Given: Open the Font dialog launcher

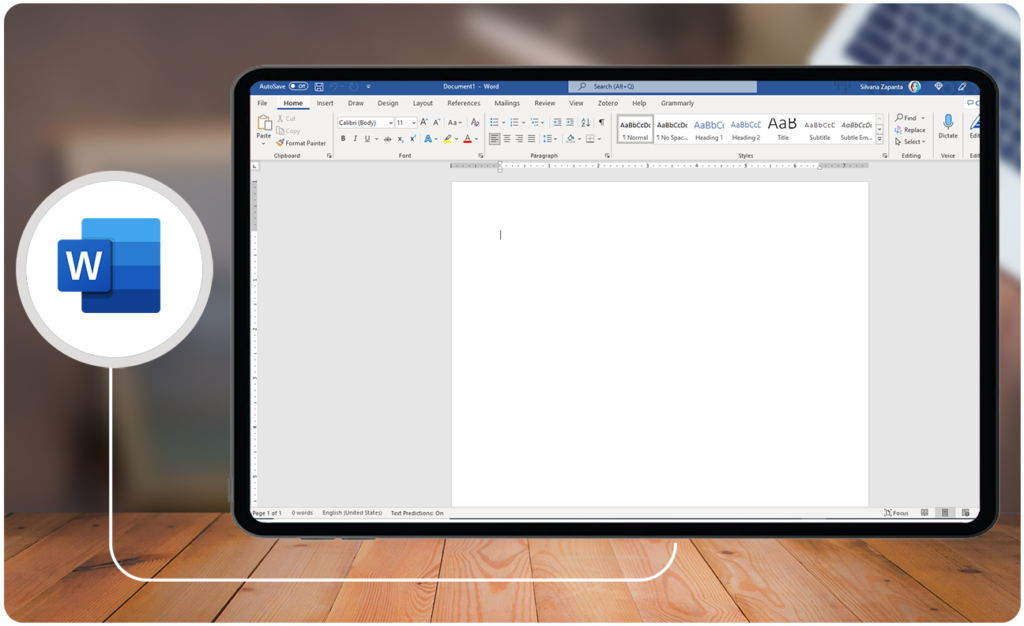Looking at the screenshot, I should (481, 155).
